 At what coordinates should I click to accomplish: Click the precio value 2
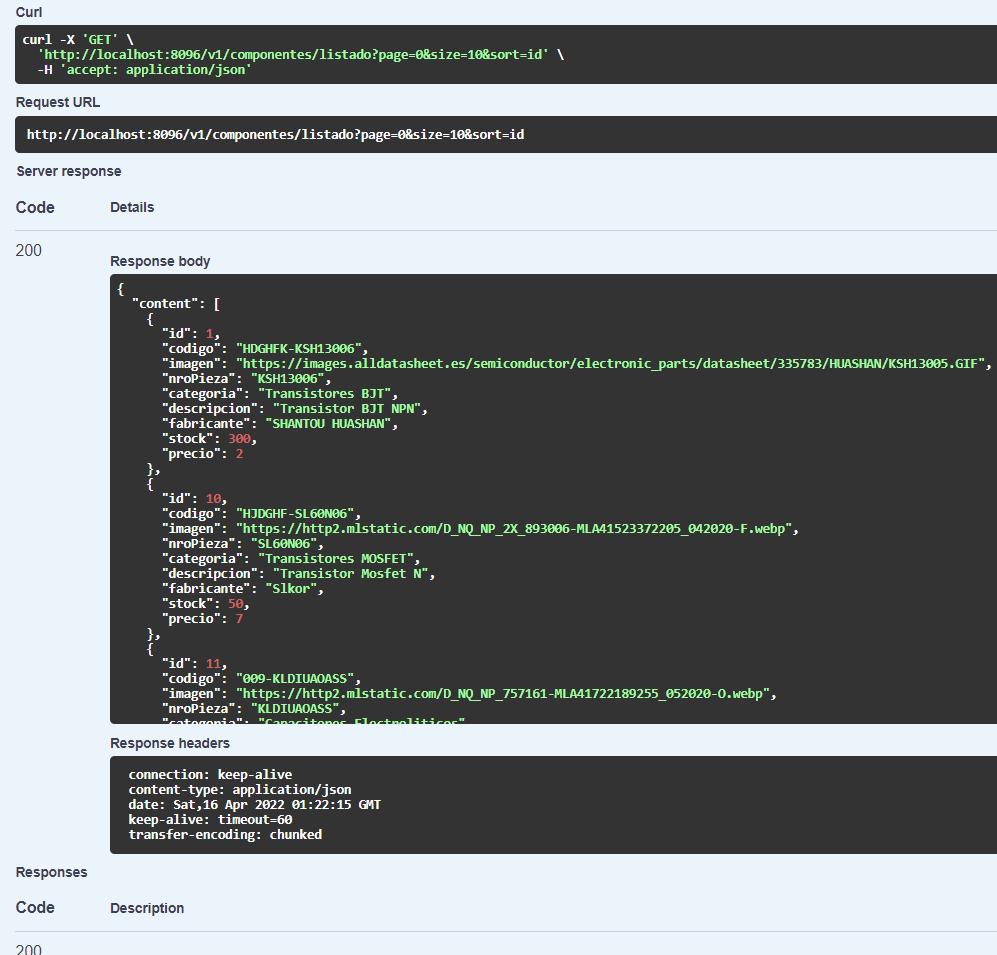[239, 454]
